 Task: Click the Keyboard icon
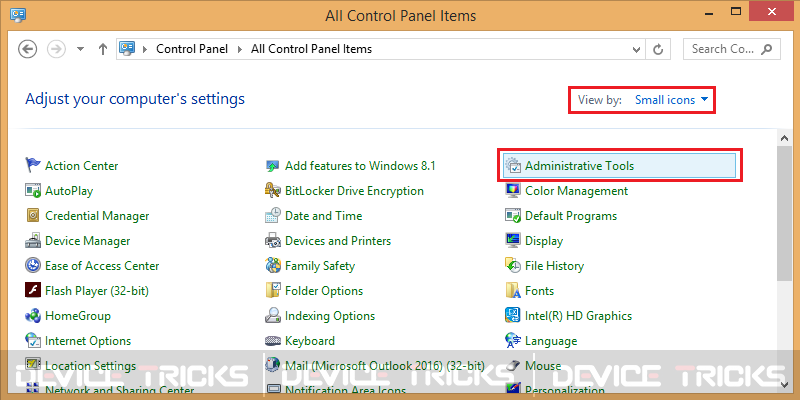pos(273,340)
